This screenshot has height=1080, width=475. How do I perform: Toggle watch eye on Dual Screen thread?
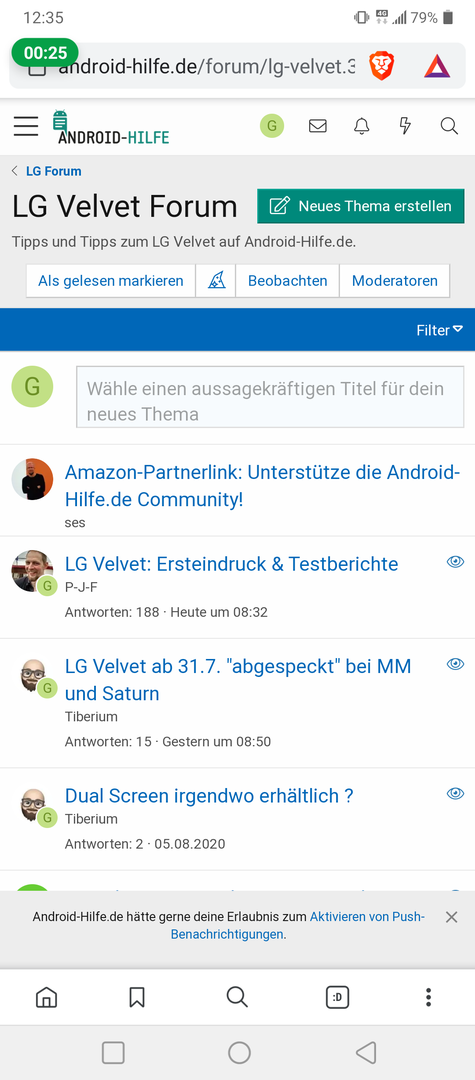tap(455, 793)
